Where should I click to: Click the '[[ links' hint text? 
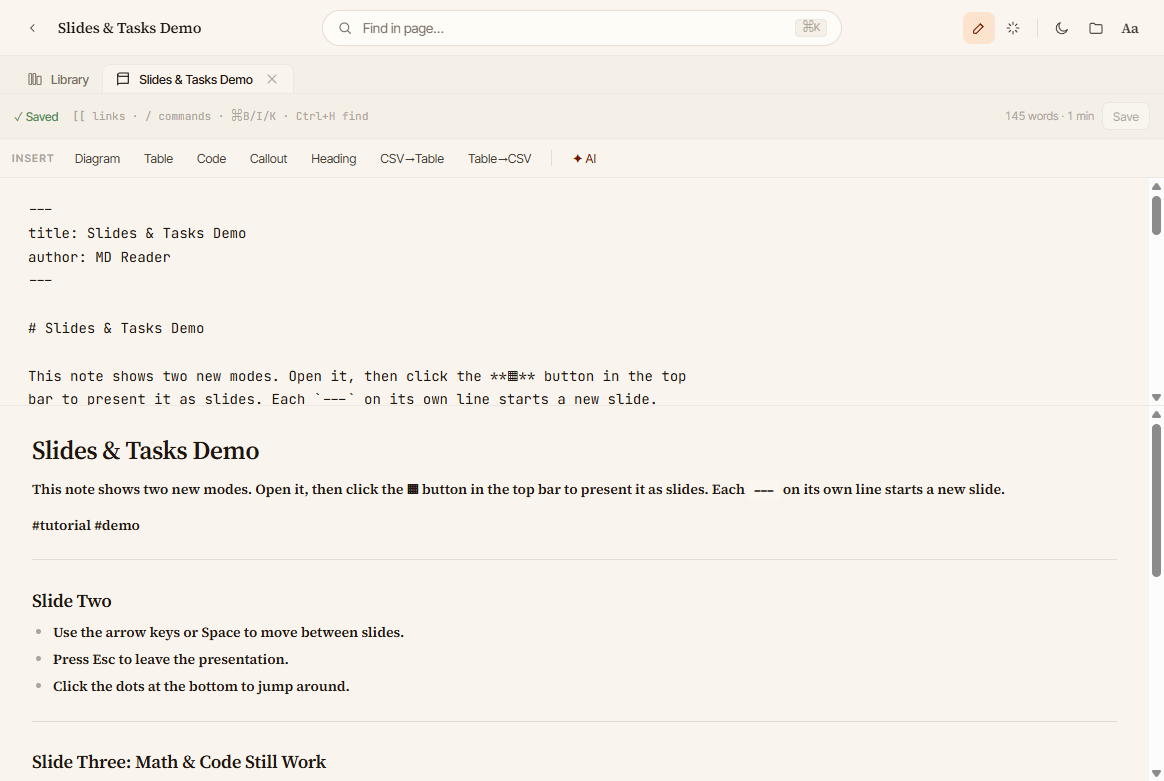(x=99, y=117)
